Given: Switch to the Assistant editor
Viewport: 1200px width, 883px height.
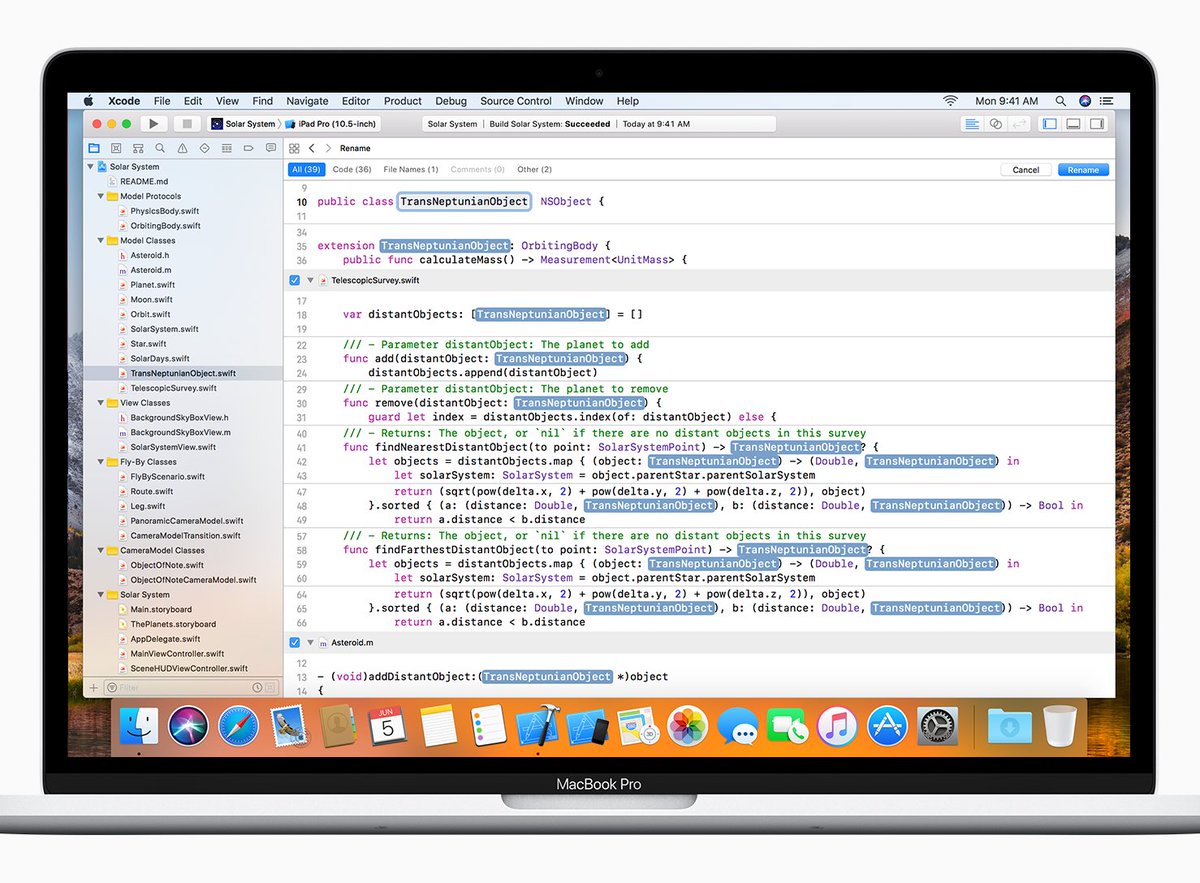Looking at the screenshot, I should click(995, 124).
